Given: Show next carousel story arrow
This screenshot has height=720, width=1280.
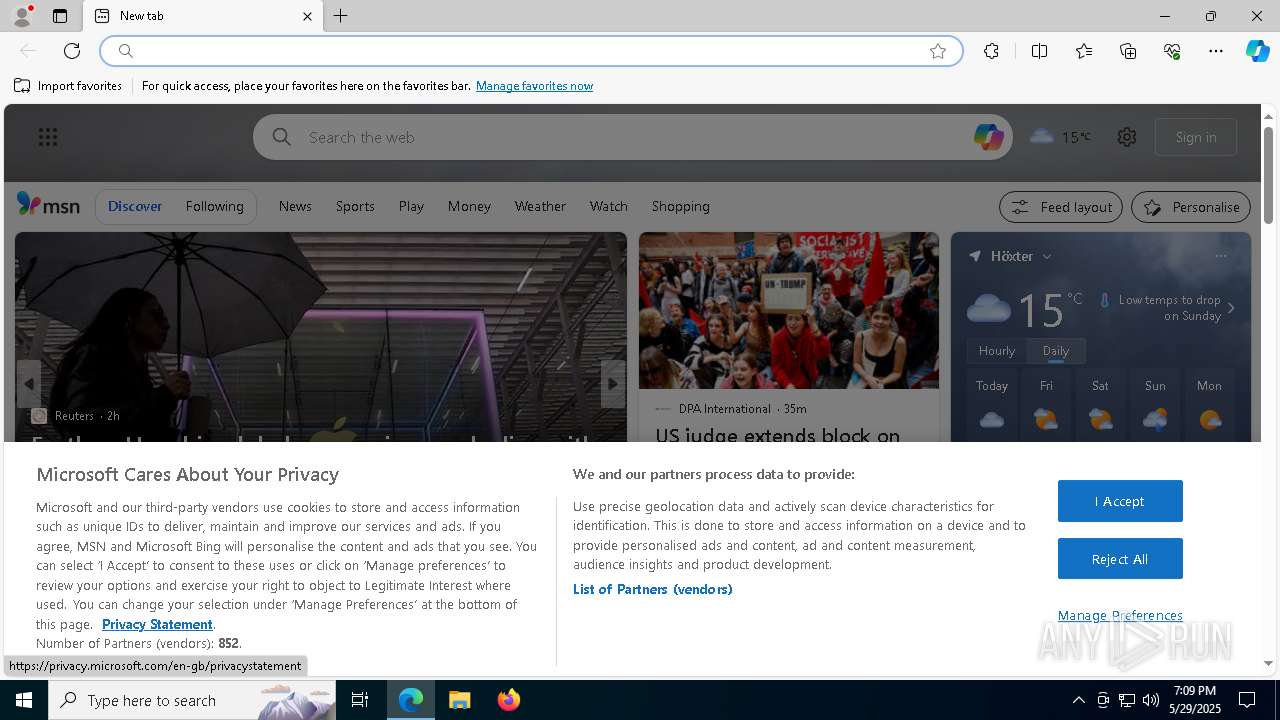Looking at the screenshot, I should (613, 384).
